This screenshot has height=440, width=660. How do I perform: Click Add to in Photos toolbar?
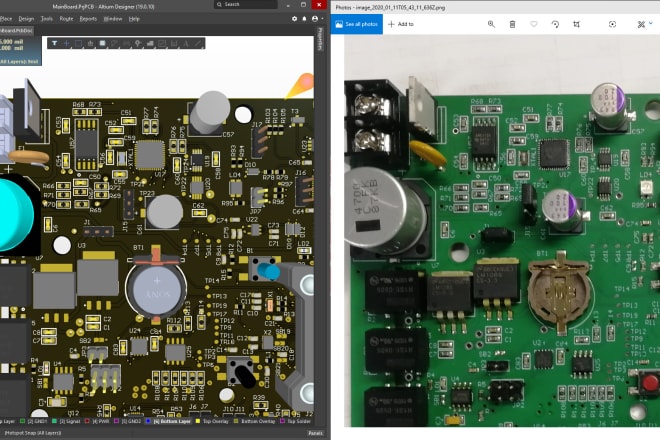click(x=401, y=24)
